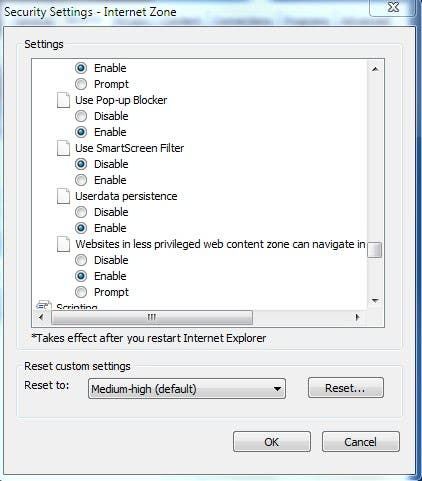
Task: Click the Userdata persistence page icon
Action: point(63,196)
